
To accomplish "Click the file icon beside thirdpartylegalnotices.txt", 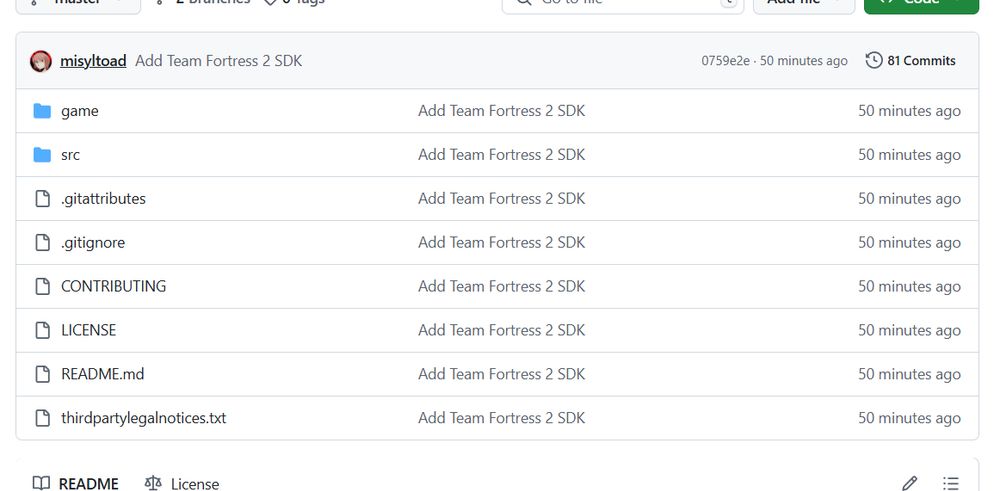I will (42, 418).
